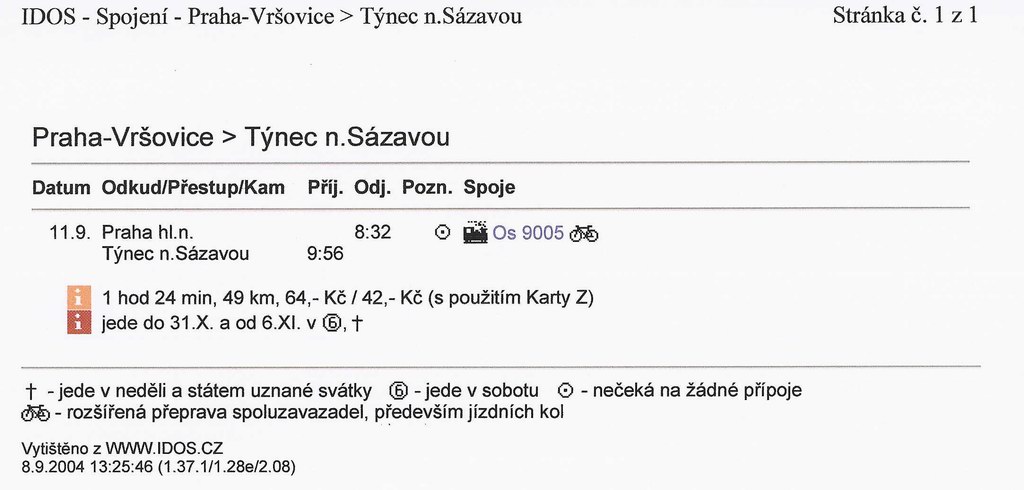Select the Týnec n.Sázavou arrival station
The height and width of the screenshot is (490, 1024).
point(176,254)
